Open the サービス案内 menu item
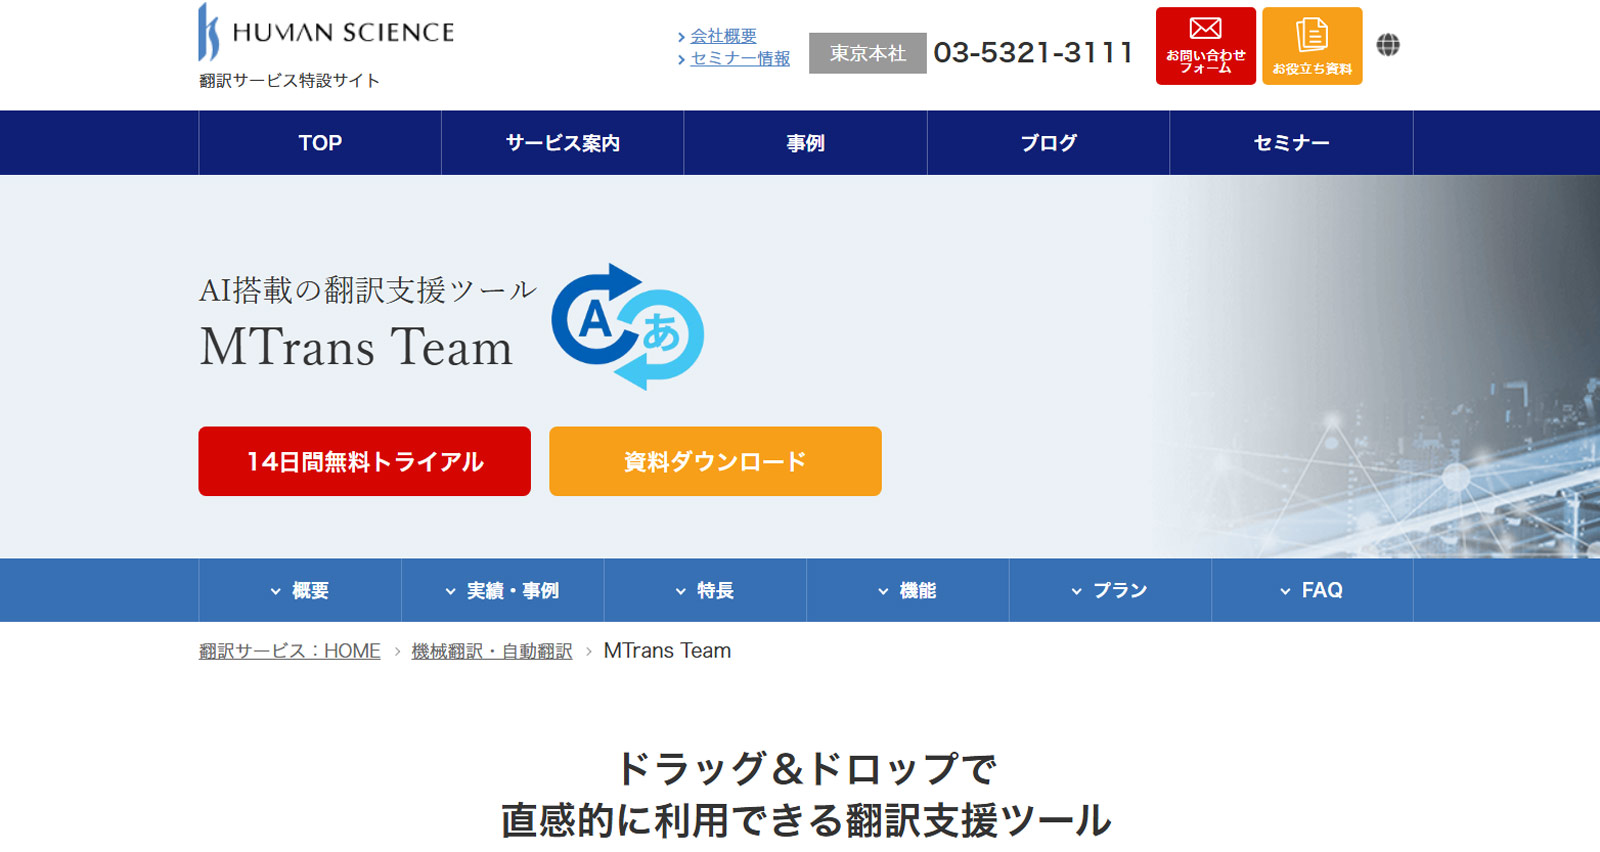The image size is (1600, 852). coord(563,143)
